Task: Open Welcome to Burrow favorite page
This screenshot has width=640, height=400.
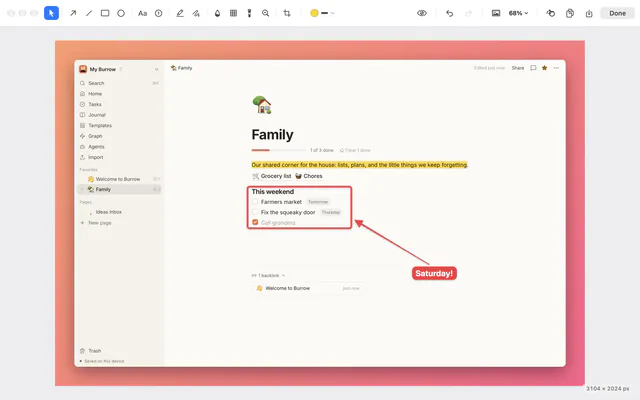Action: pos(119,179)
